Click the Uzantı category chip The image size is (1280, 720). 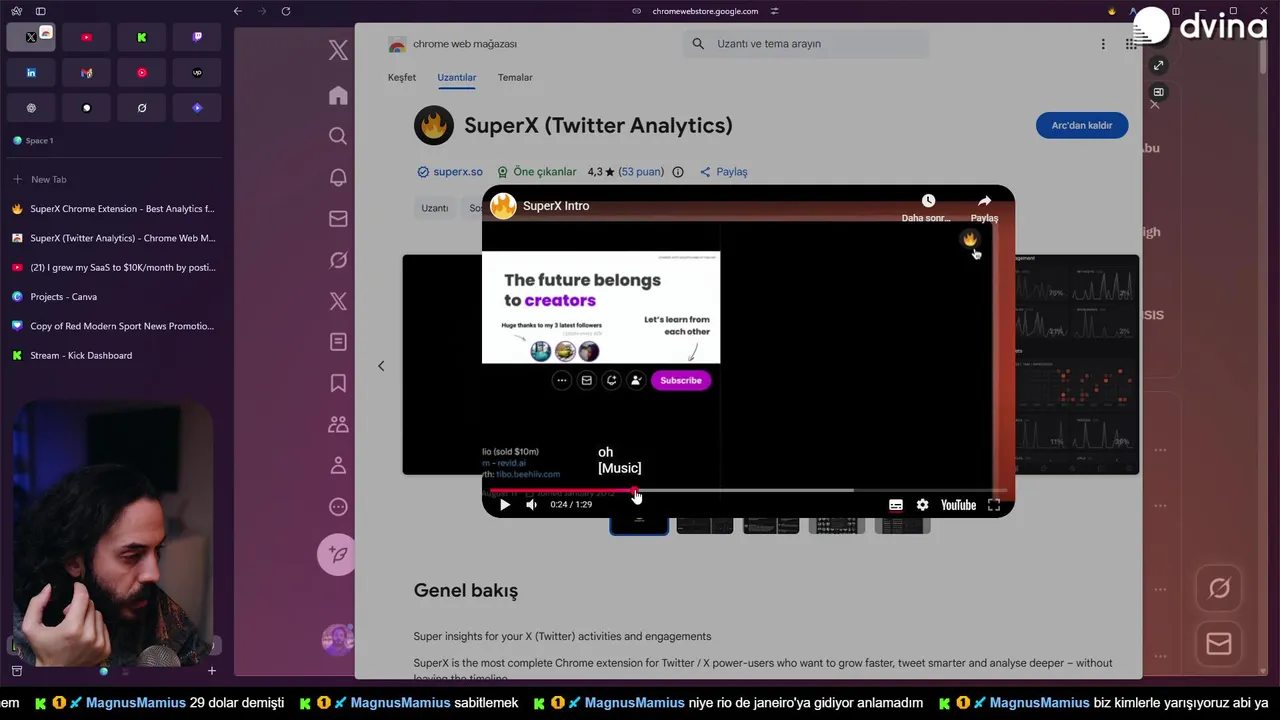pos(435,208)
